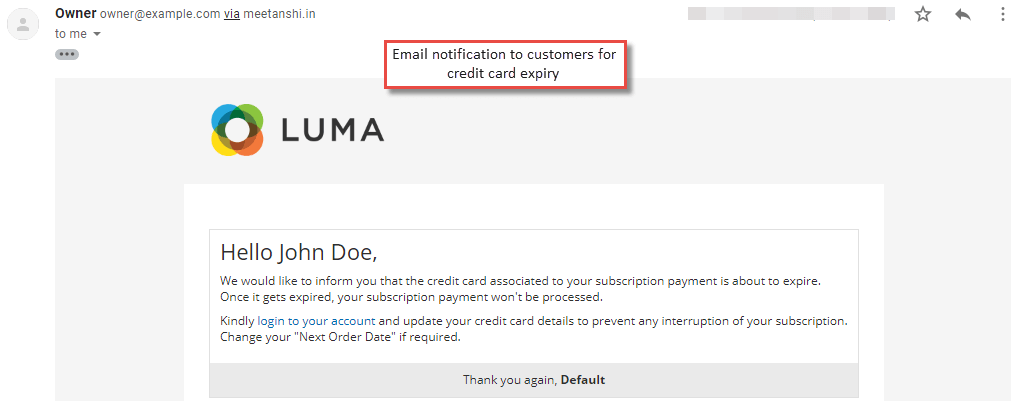Click the "Owner" sender name
1011x401 pixels.
[x=76, y=14]
